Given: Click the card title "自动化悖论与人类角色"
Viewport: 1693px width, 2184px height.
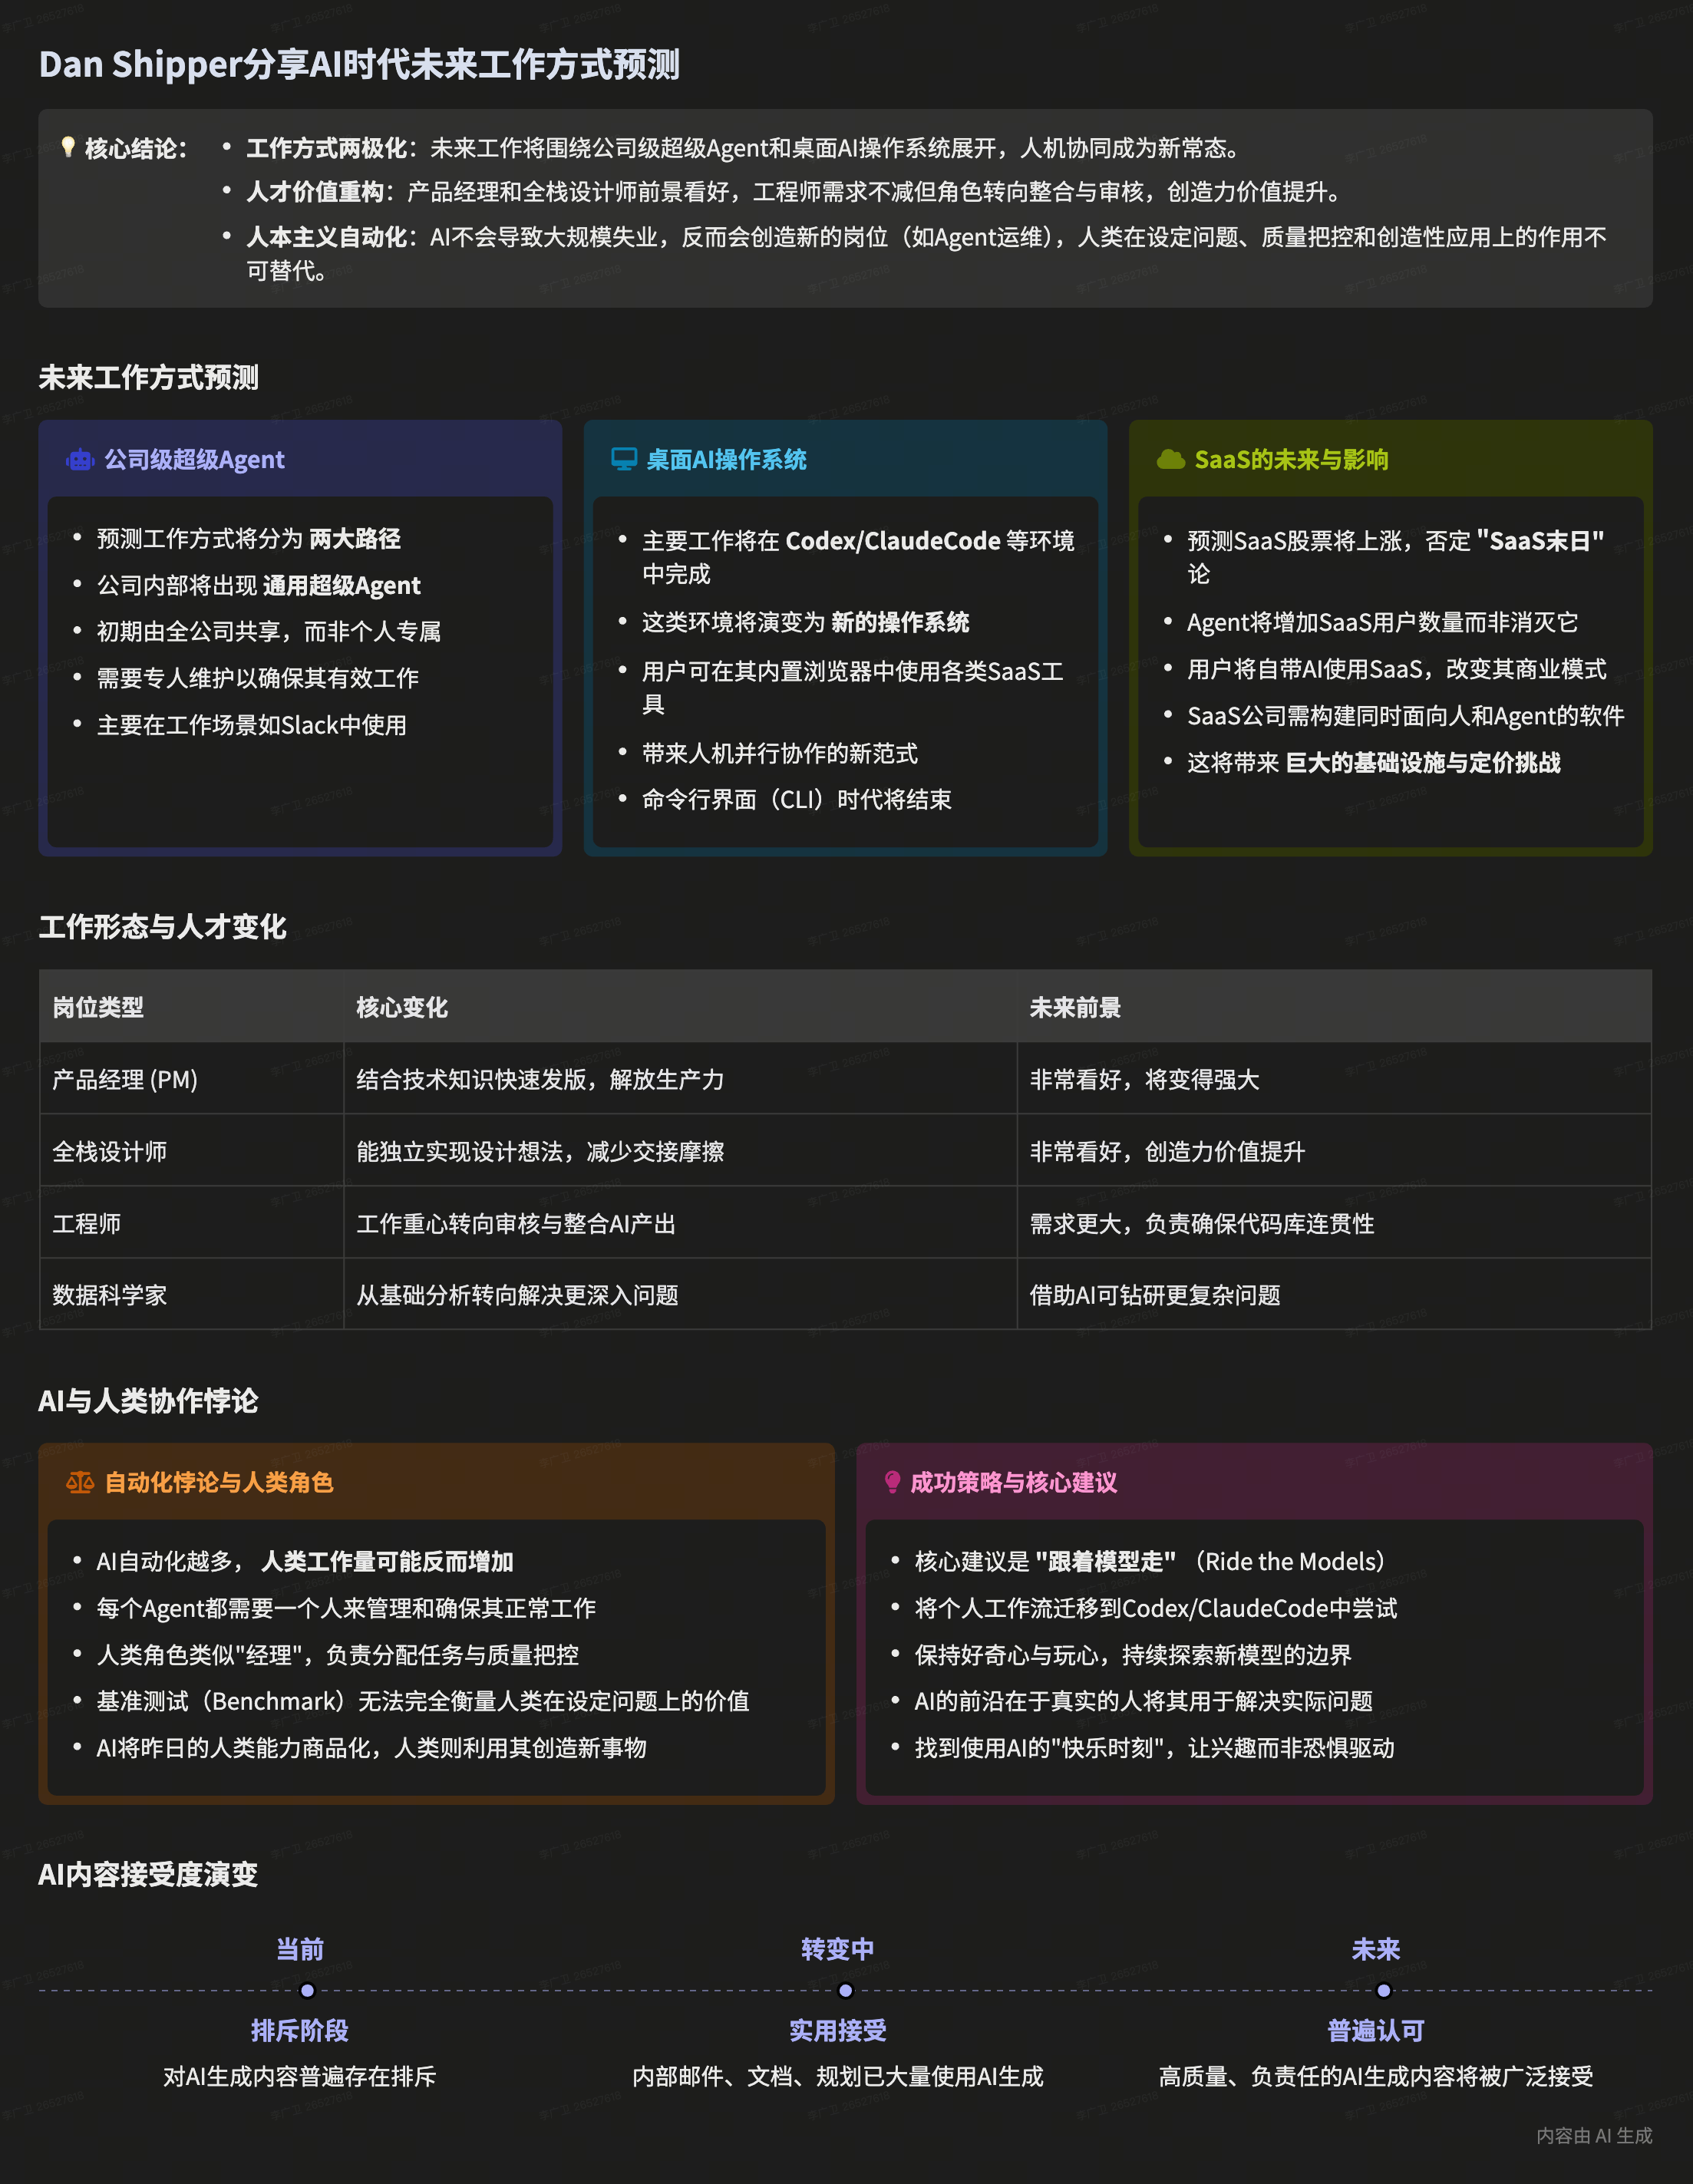Looking at the screenshot, I should (x=219, y=1483).
